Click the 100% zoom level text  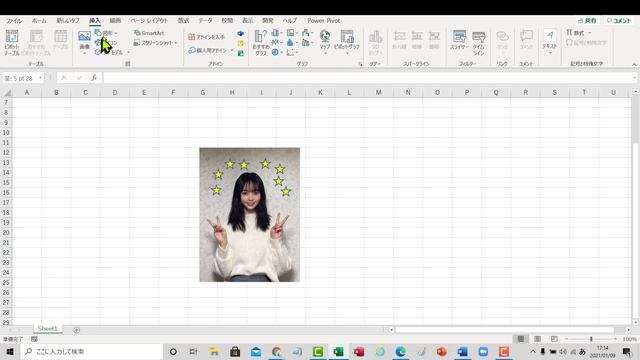coord(629,339)
